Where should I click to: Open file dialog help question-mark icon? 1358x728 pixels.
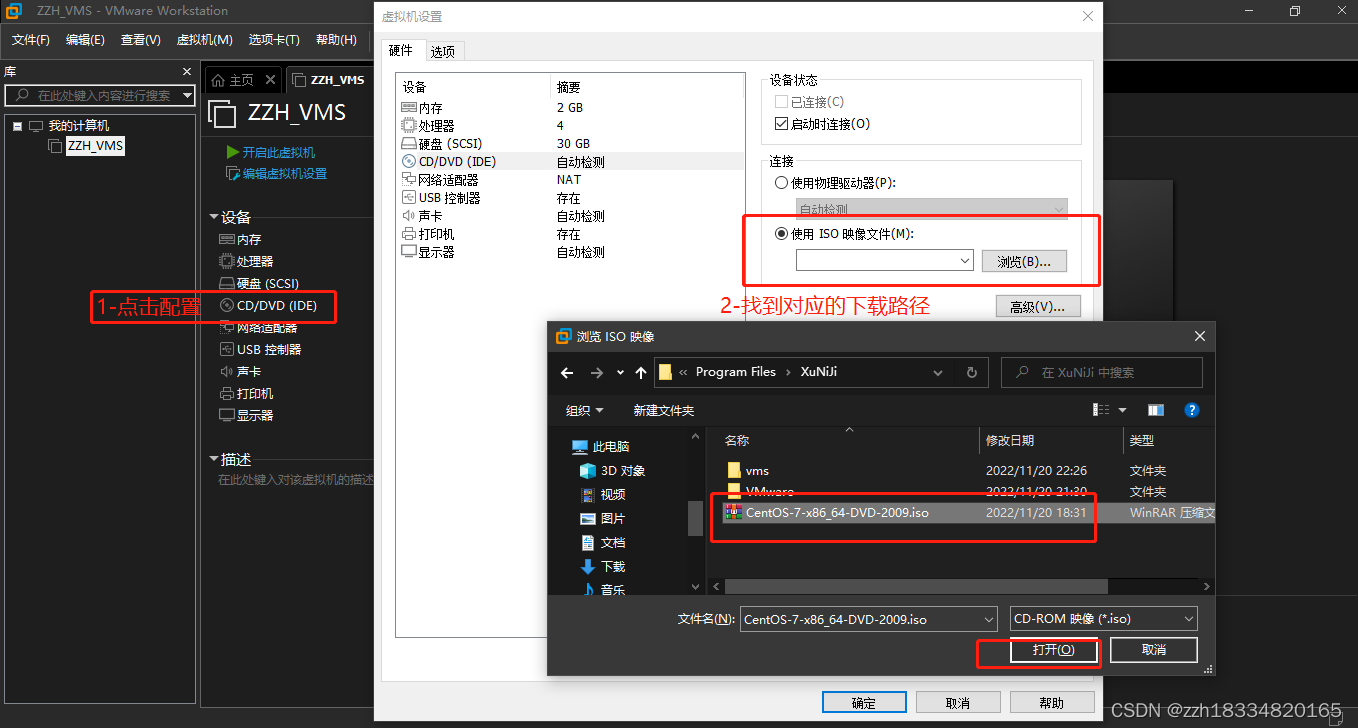coord(1191,410)
